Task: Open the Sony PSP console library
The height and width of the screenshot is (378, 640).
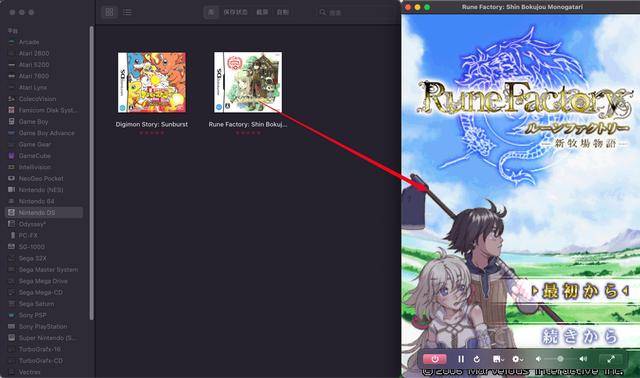Action: [x=44, y=315]
